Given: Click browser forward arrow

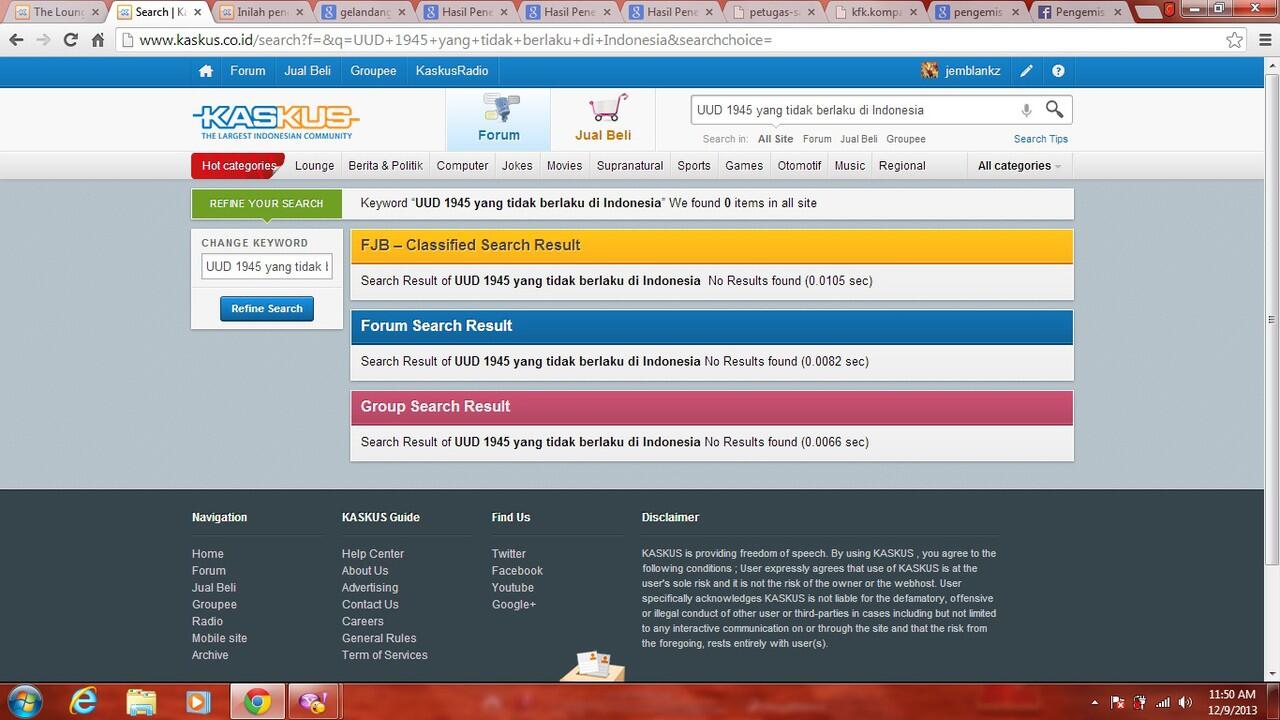Looking at the screenshot, I should 43,40.
